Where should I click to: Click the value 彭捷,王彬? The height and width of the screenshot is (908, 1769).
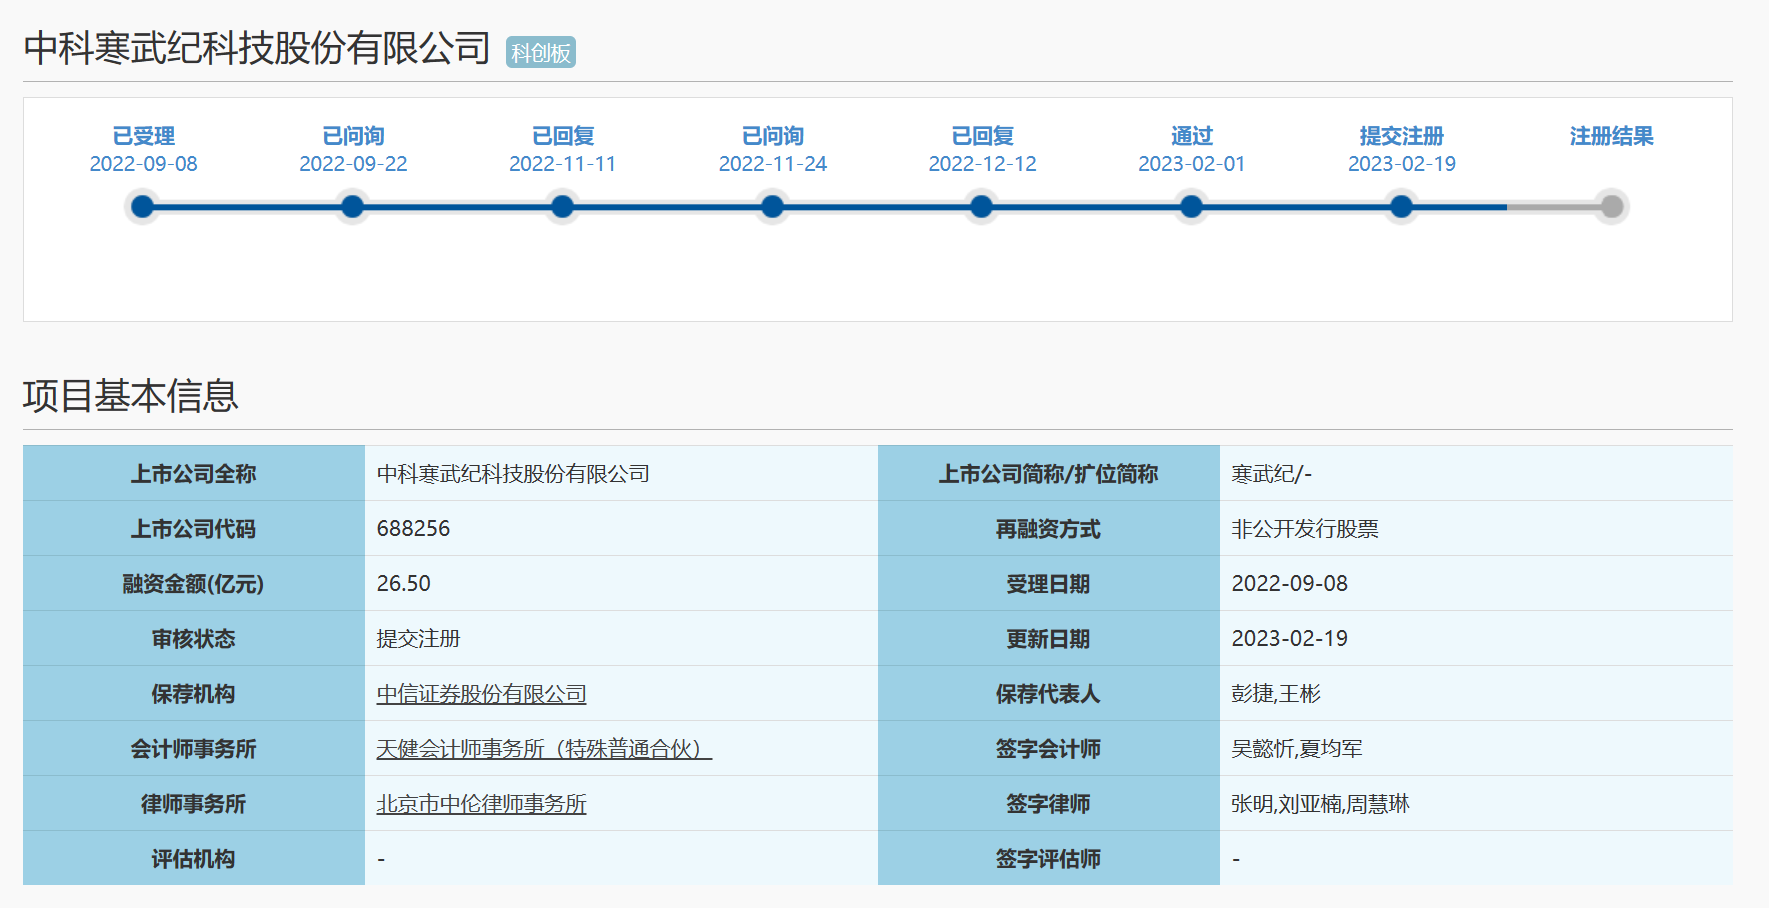[1276, 694]
